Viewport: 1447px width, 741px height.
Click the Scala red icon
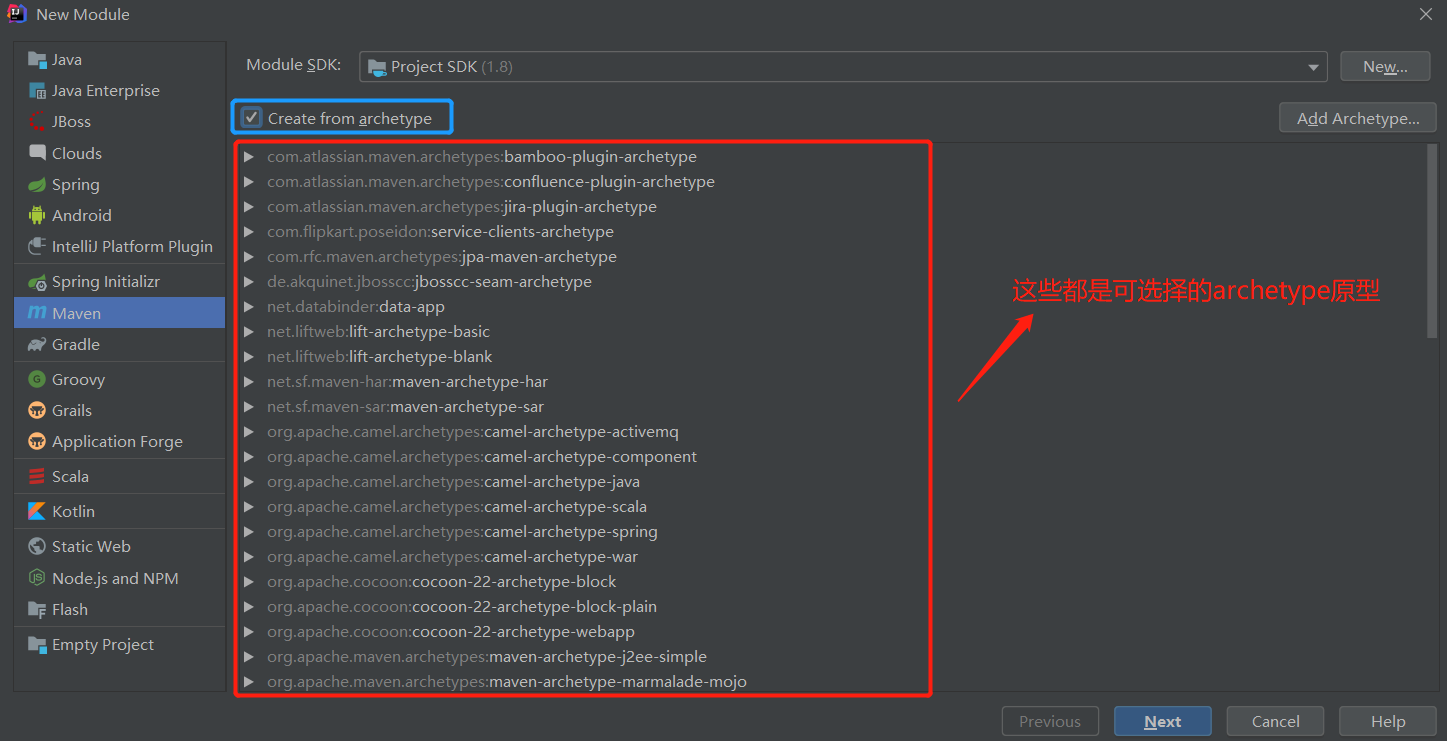coord(37,477)
